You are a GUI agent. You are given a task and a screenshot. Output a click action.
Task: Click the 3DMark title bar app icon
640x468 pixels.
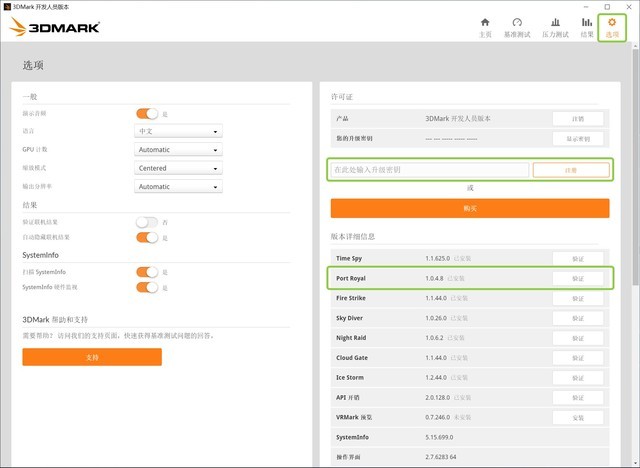7,7
